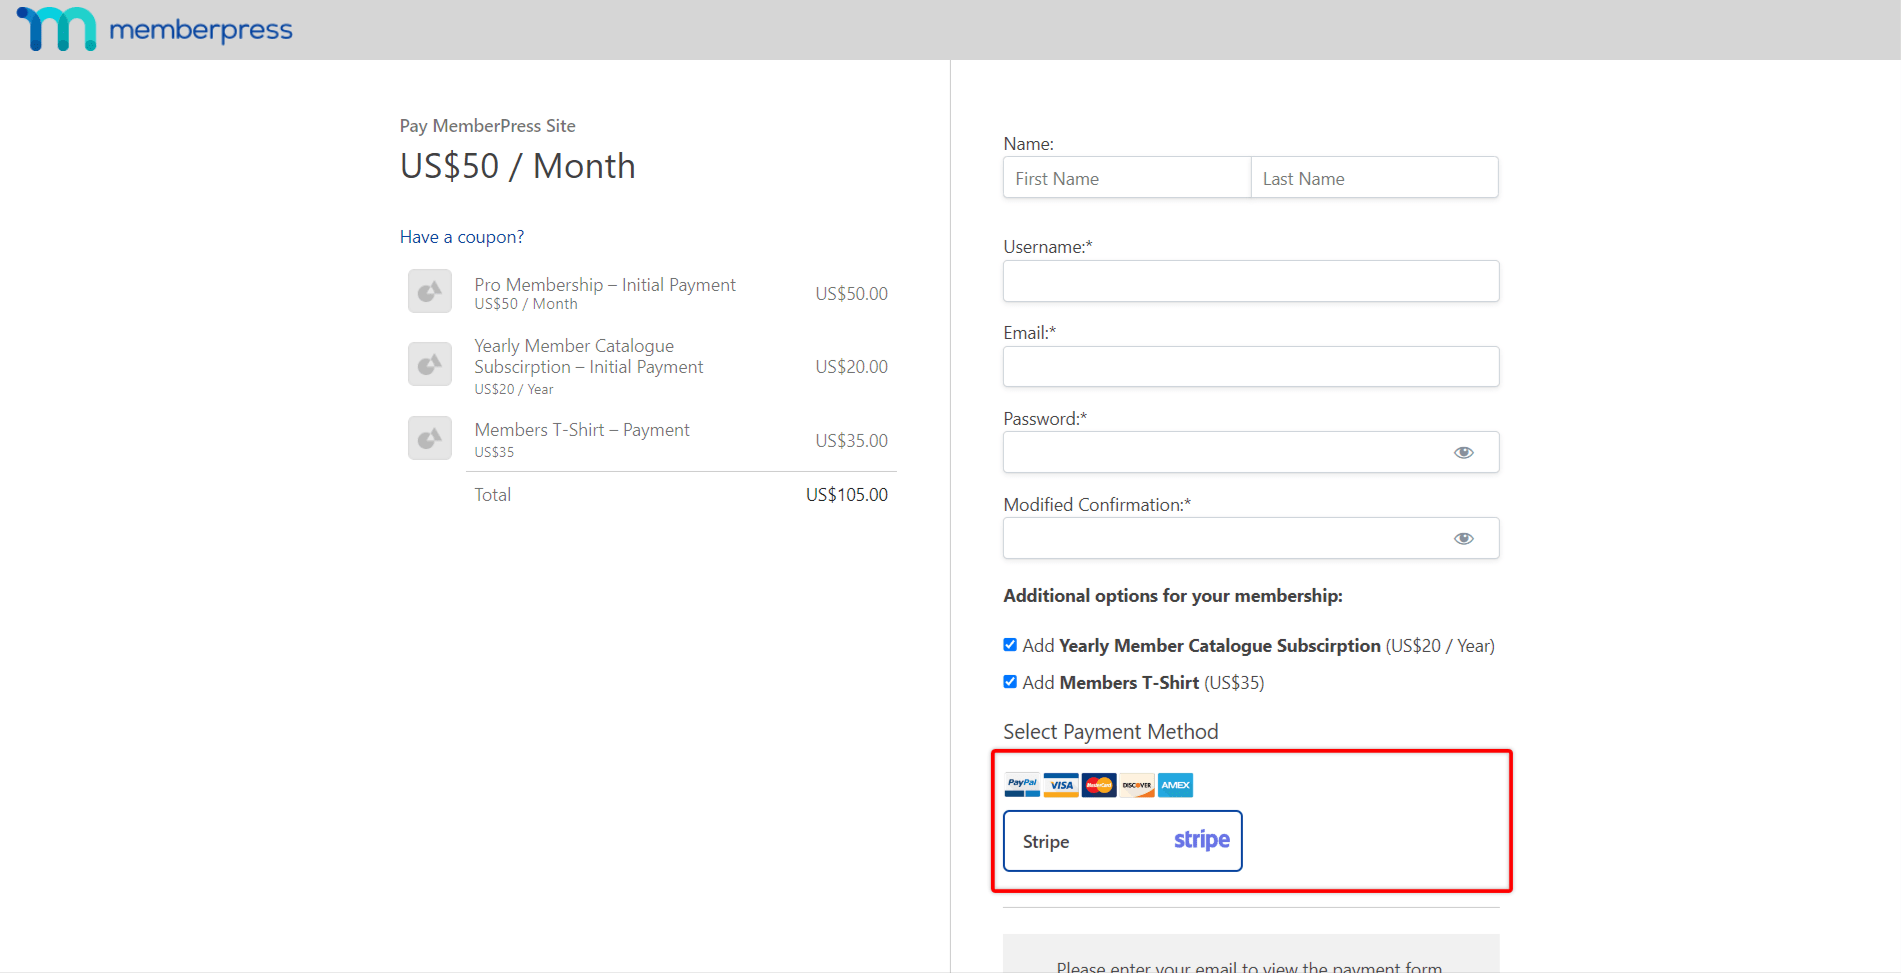Click the Visa card icon
1901x973 pixels.
click(x=1061, y=785)
